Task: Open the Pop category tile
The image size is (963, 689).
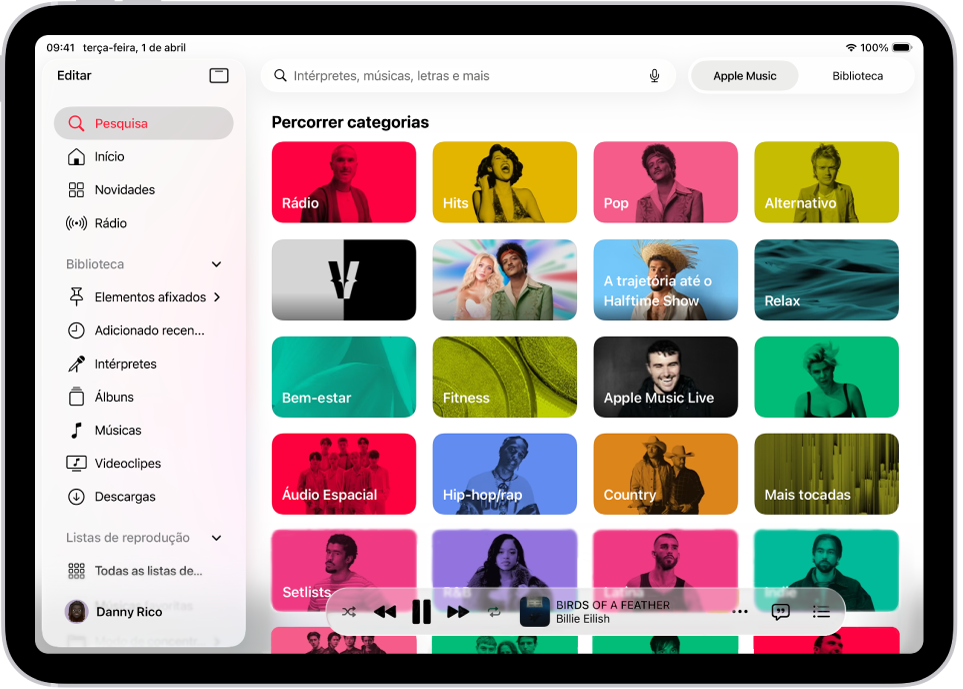Action: point(666,182)
